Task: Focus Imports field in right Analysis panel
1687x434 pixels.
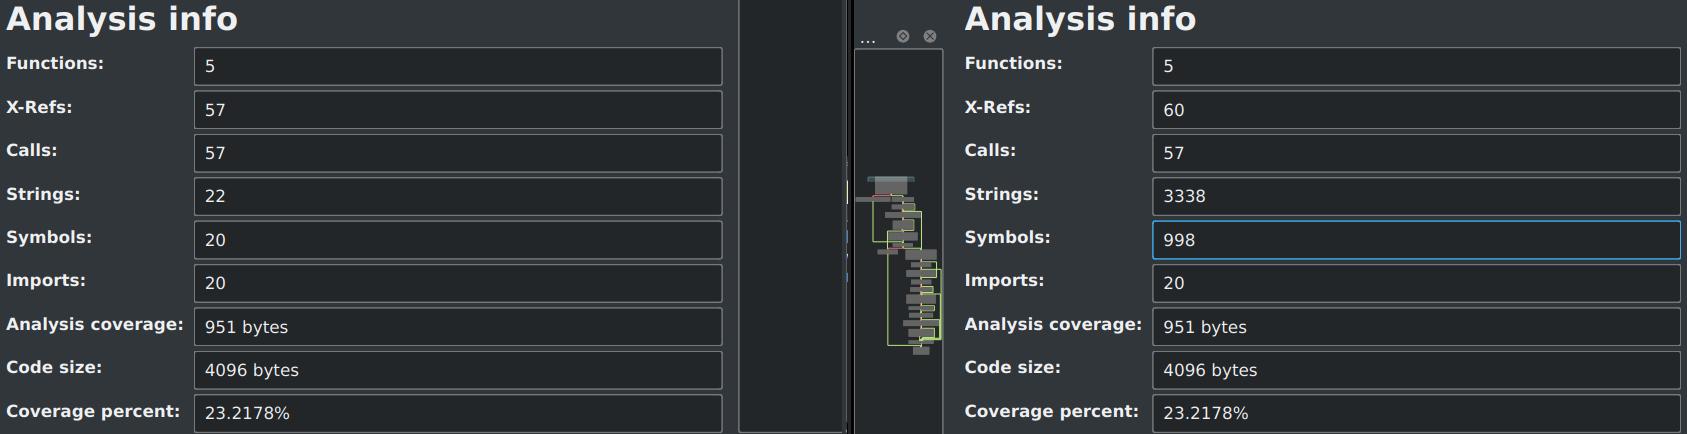Action: [x=1415, y=283]
